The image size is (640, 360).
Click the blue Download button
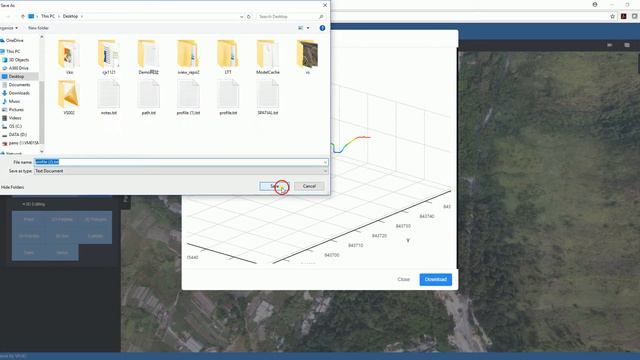tap(436, 280)
